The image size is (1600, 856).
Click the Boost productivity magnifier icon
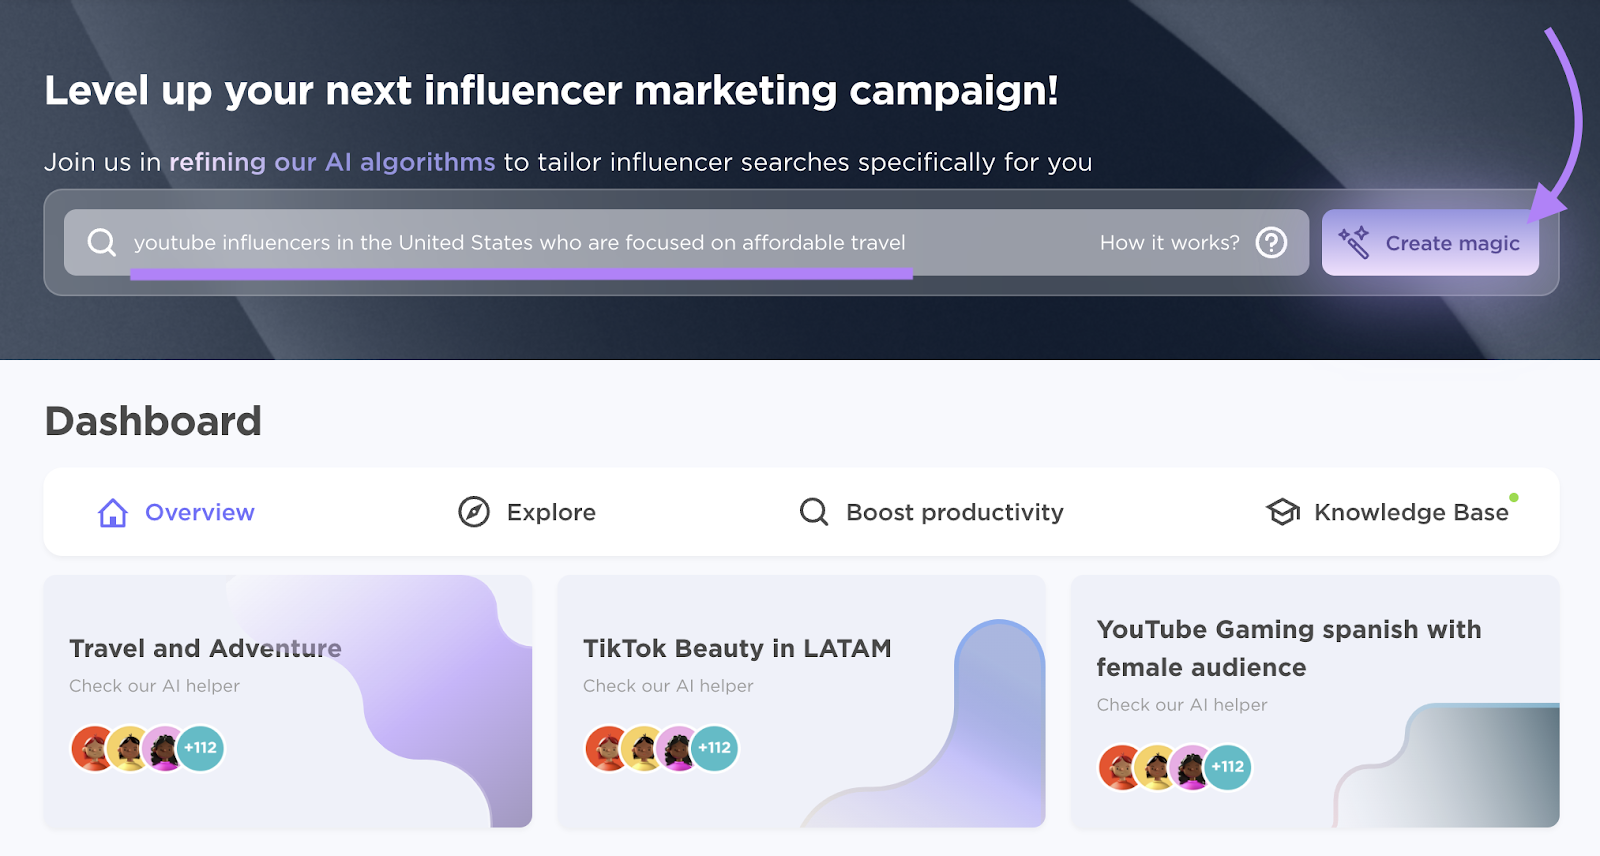(814, 512)
